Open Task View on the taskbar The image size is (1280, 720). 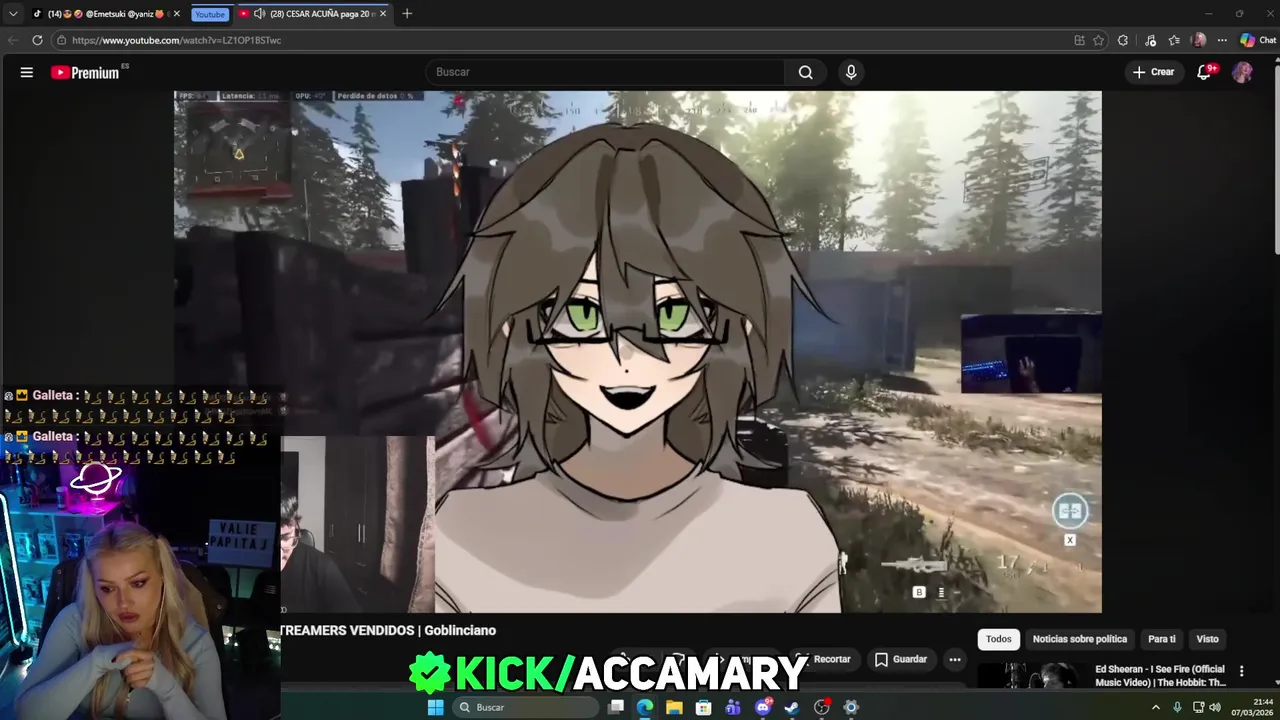[616, 707]
